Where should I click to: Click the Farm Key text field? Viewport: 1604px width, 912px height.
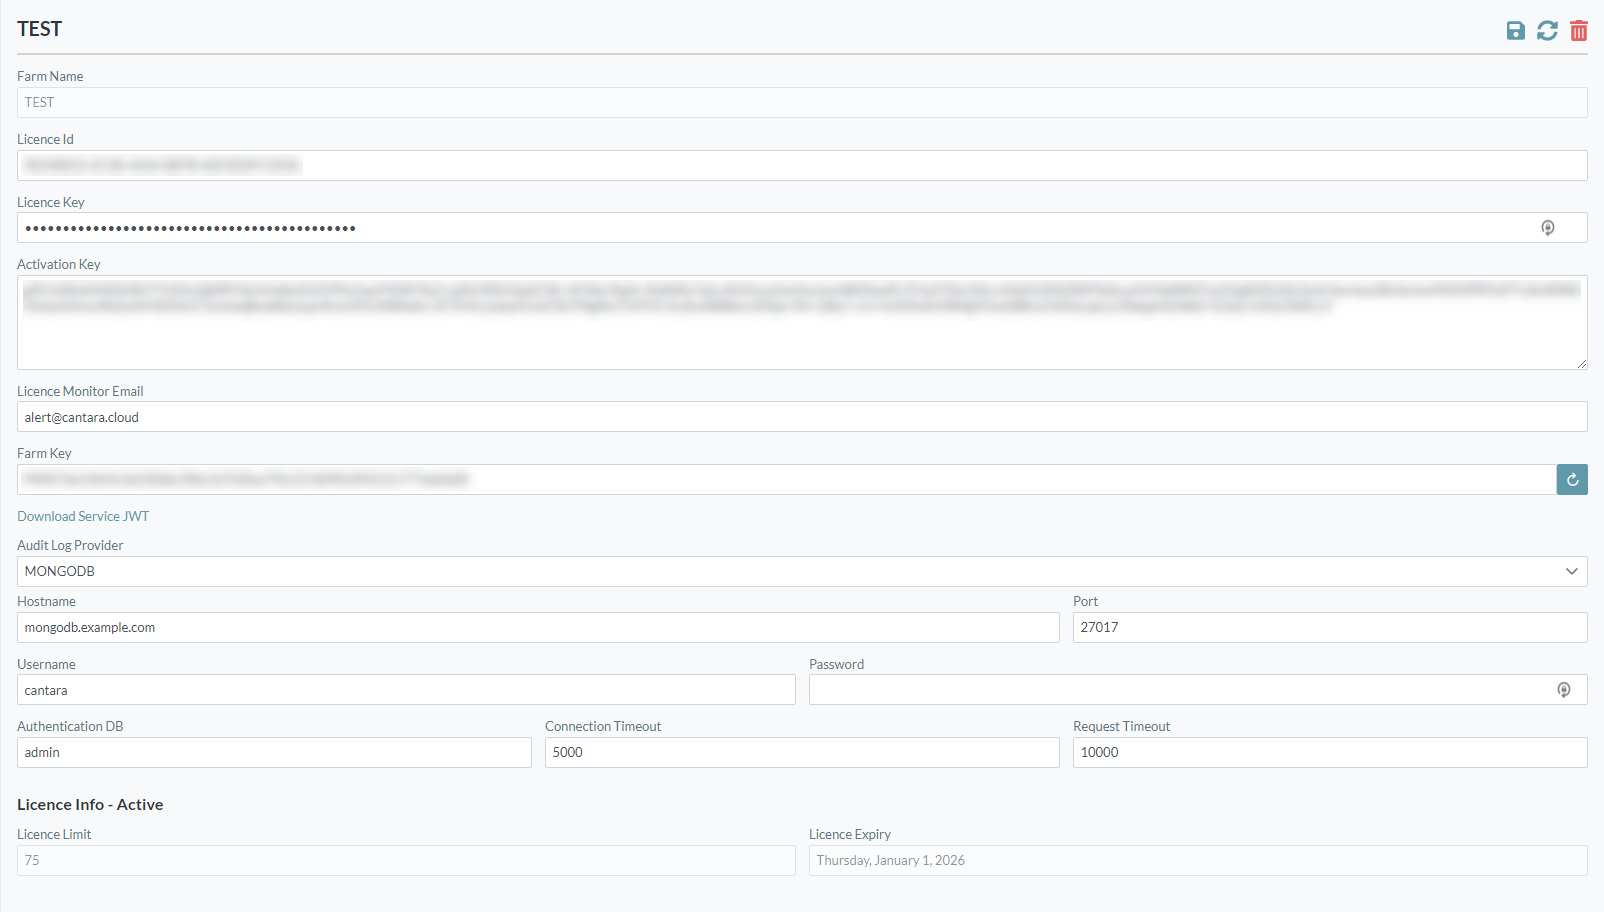[x=785, y=480]
